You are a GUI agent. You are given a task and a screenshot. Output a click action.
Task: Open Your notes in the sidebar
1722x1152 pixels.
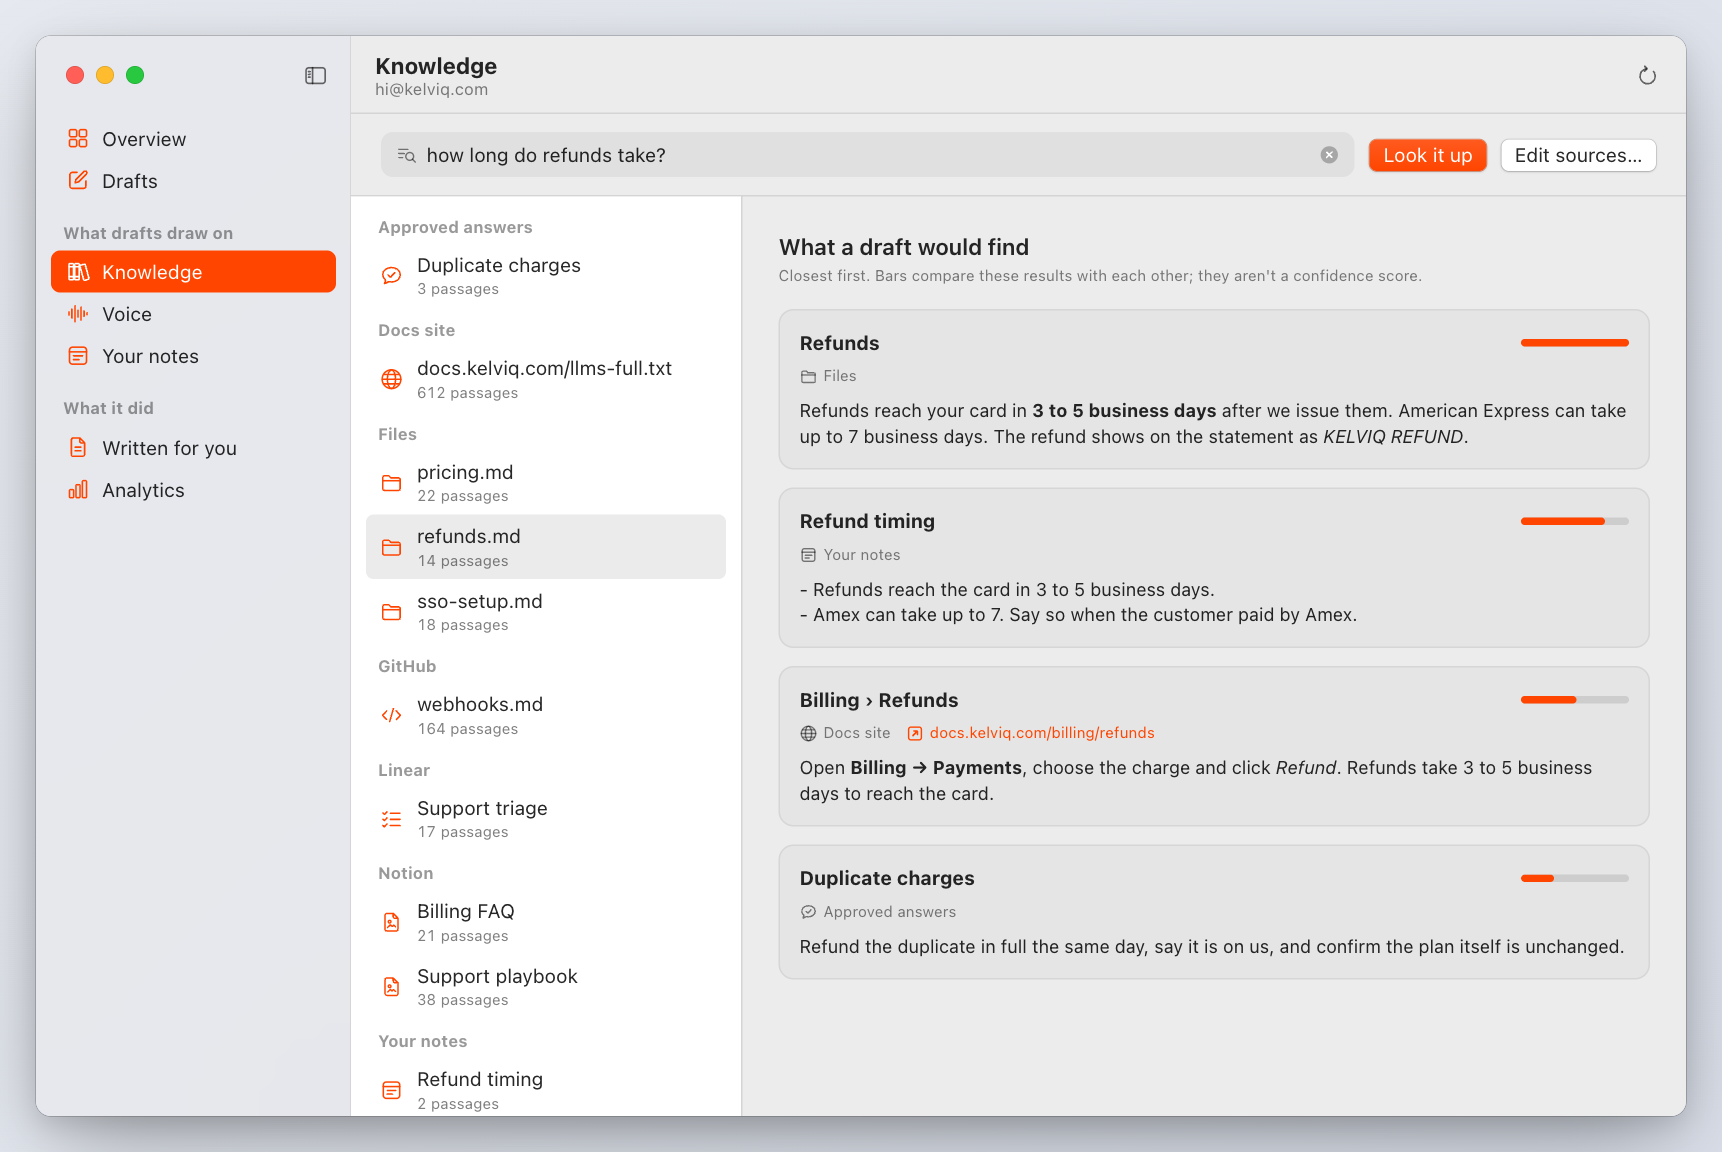click(x=193, y=356)
